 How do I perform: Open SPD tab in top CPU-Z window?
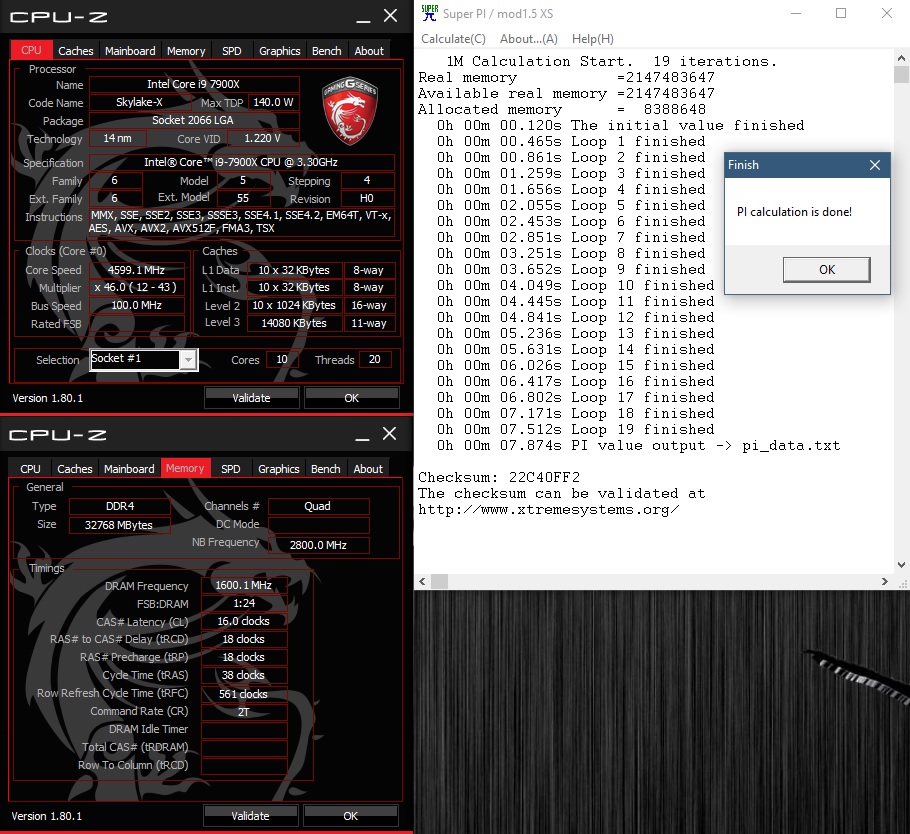point(232,50)
